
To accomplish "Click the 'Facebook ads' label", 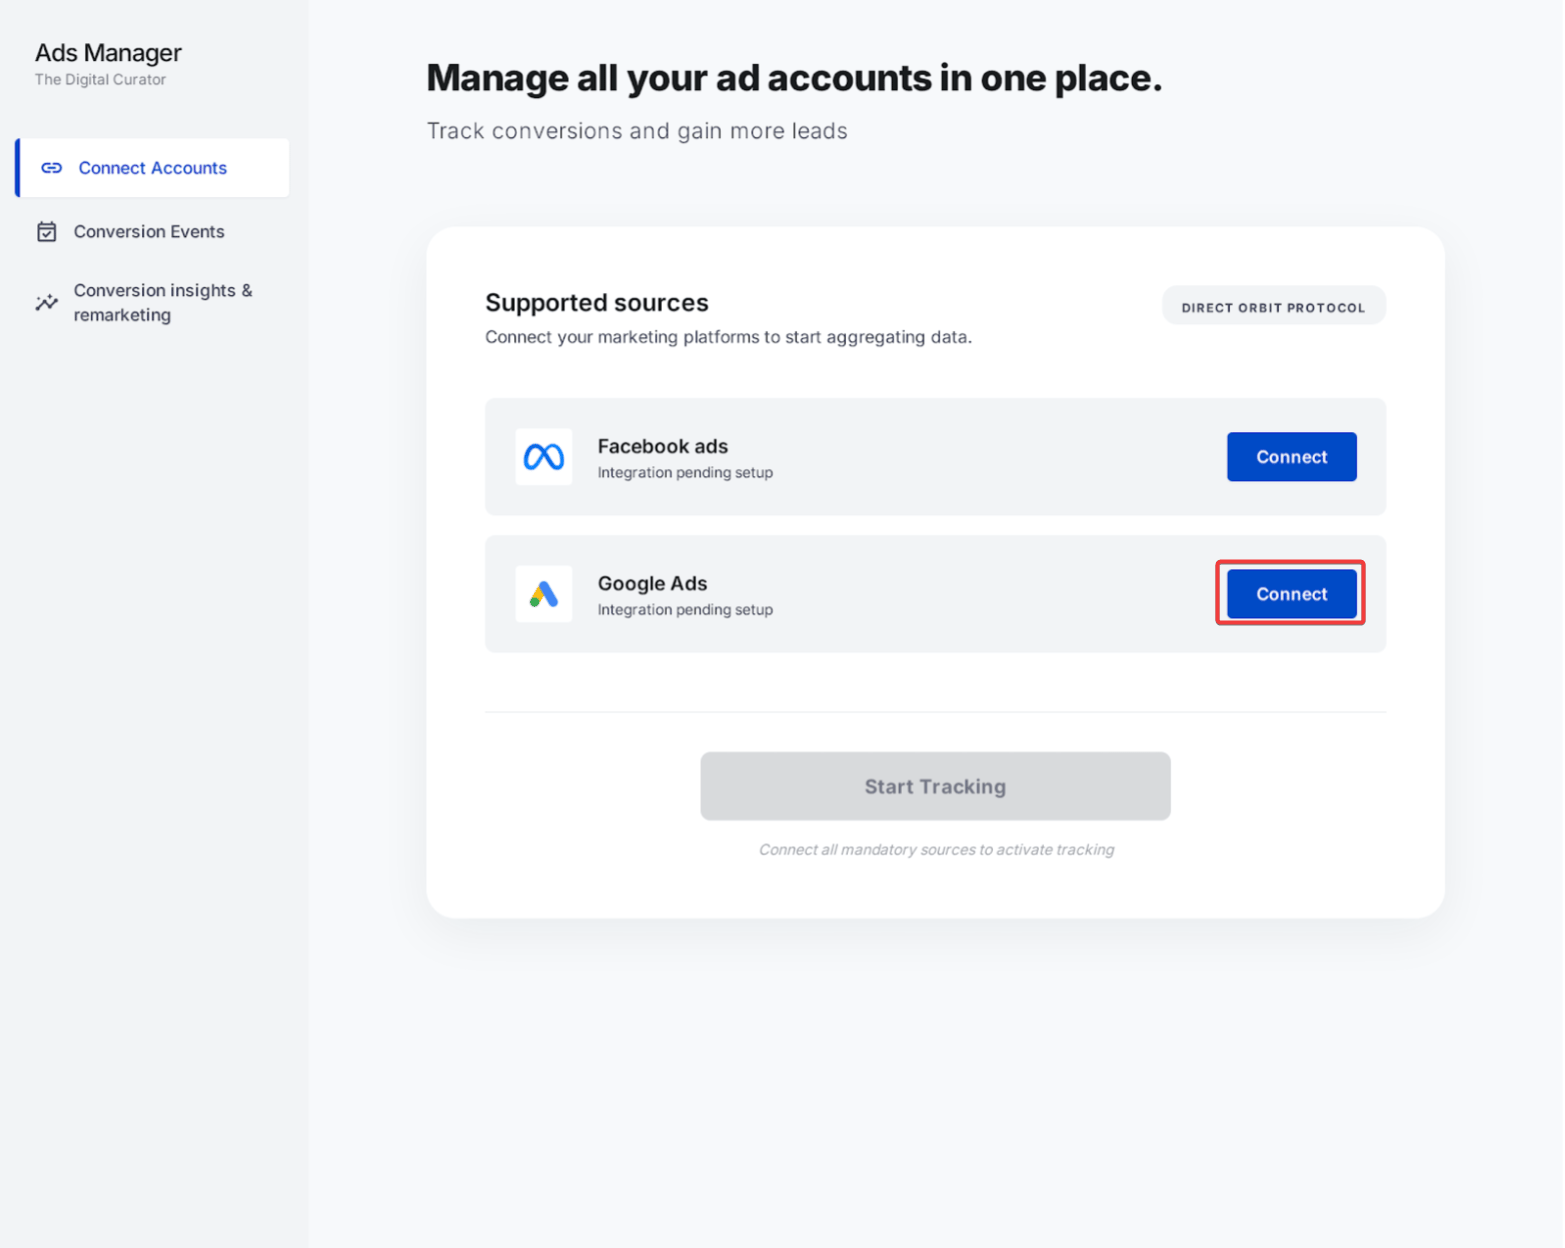I will pos(663,446).
